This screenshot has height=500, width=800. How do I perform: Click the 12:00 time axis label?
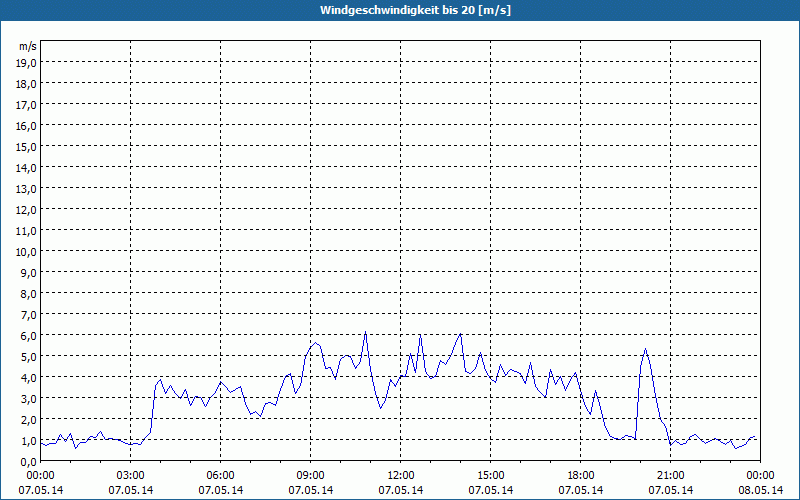point(401,476)
